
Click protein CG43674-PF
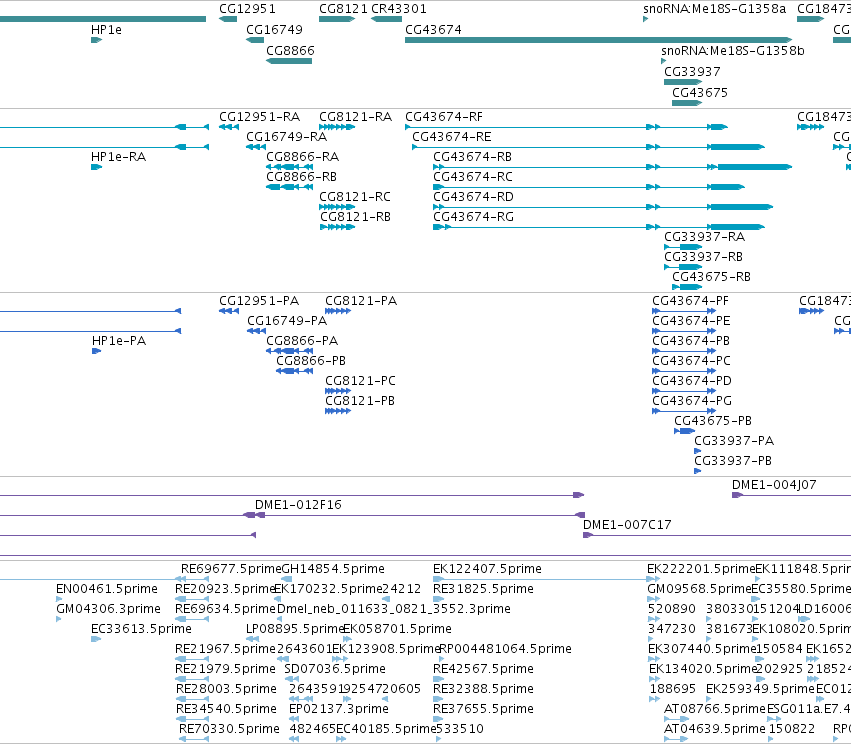click(690, 301)
